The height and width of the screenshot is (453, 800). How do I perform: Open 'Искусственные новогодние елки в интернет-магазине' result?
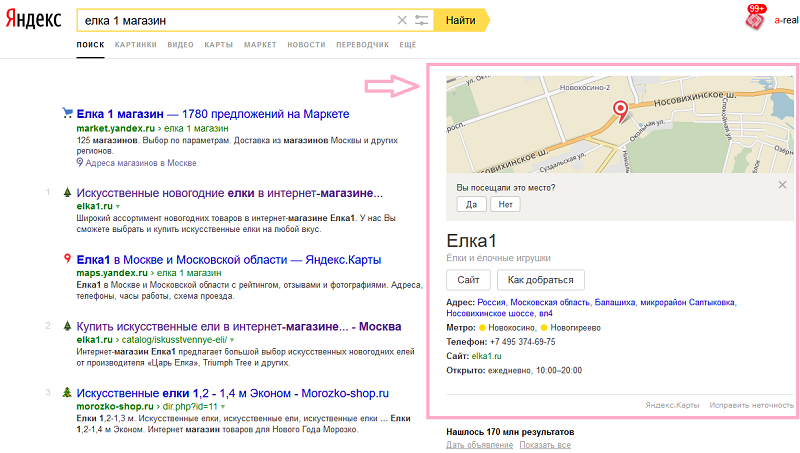tap(230, 193)
